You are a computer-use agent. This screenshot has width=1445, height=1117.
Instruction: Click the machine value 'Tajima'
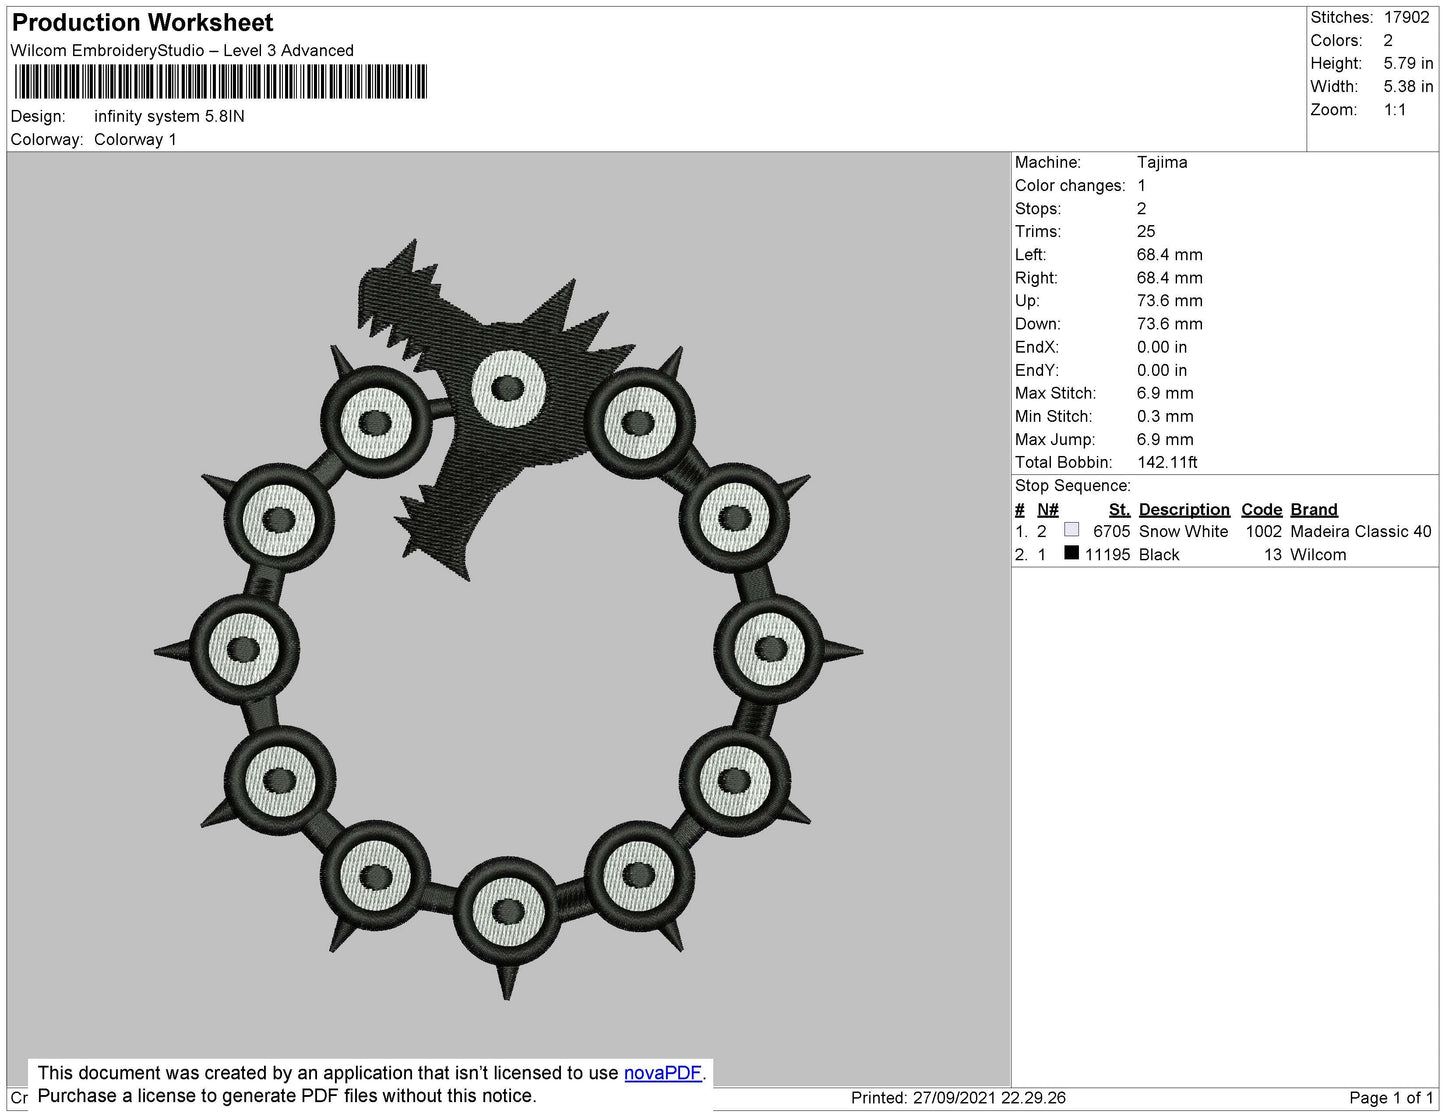[x=1162, y=163]
